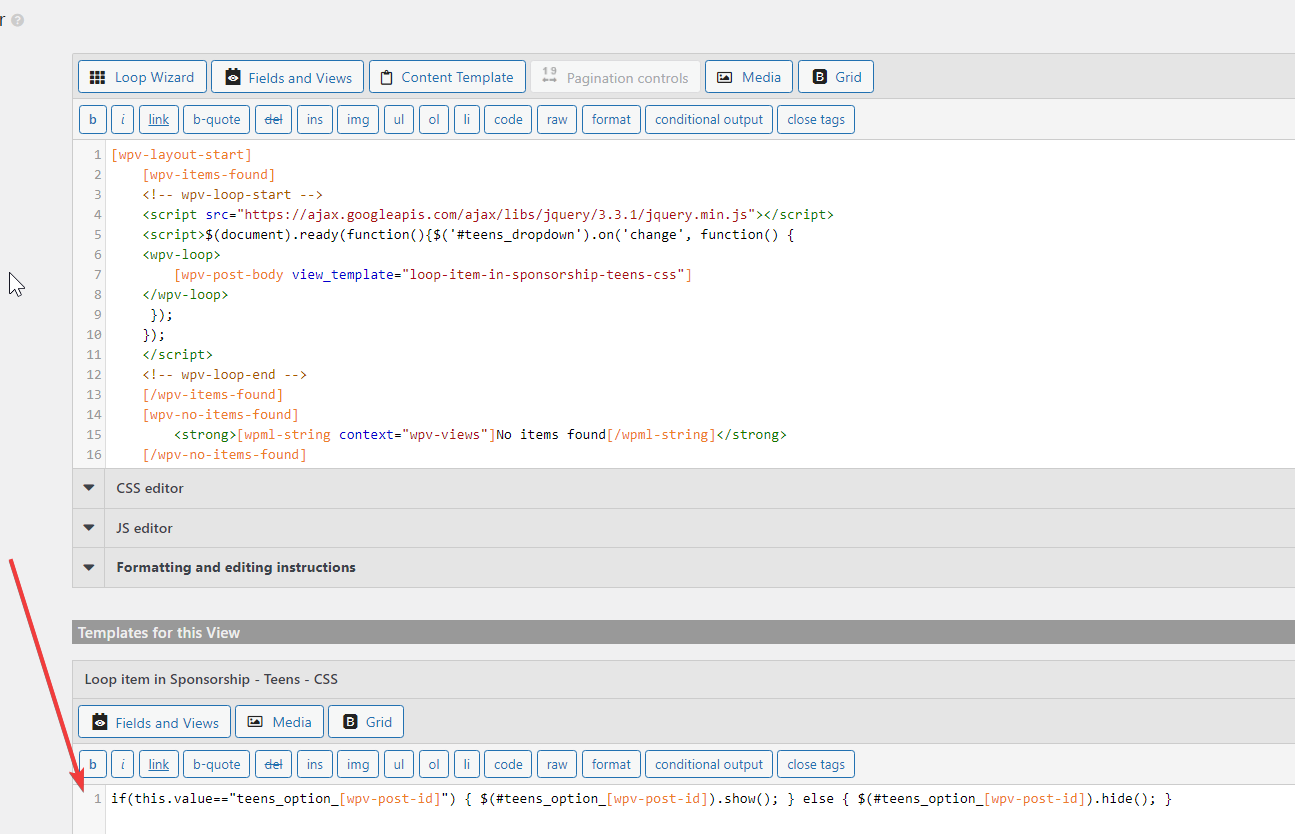Click the Content Template button
The width and height of the screenshot is (1295, 834).
click(x=447, y=77)
